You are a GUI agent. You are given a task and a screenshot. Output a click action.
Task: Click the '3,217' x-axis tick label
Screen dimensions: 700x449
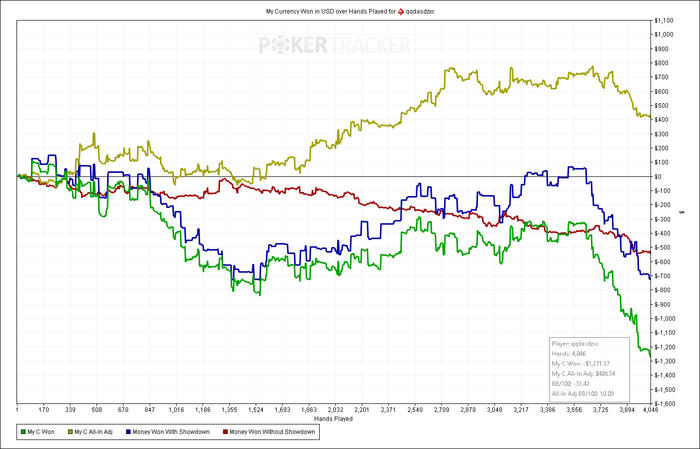(521, 409)
